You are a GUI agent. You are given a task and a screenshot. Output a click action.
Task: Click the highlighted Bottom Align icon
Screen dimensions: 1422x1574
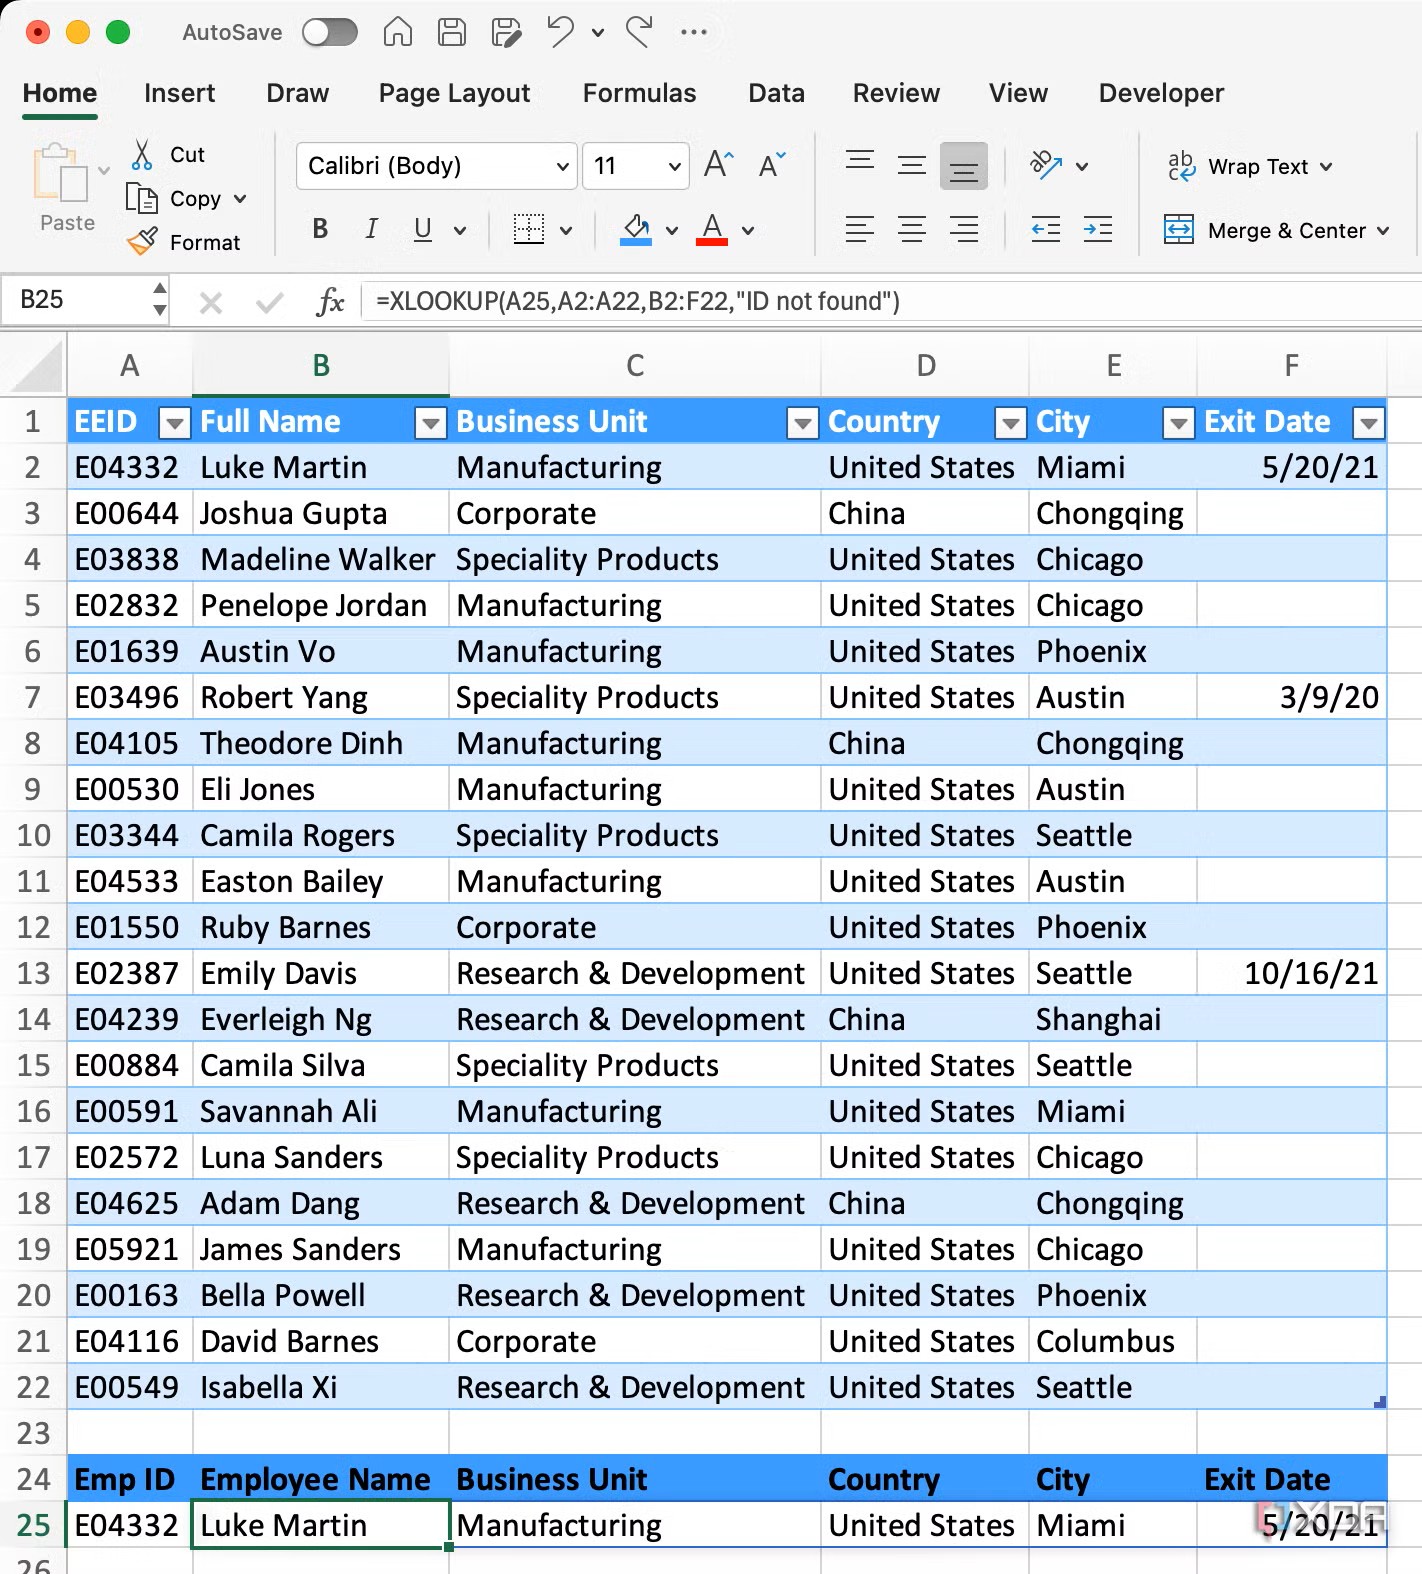964,166
